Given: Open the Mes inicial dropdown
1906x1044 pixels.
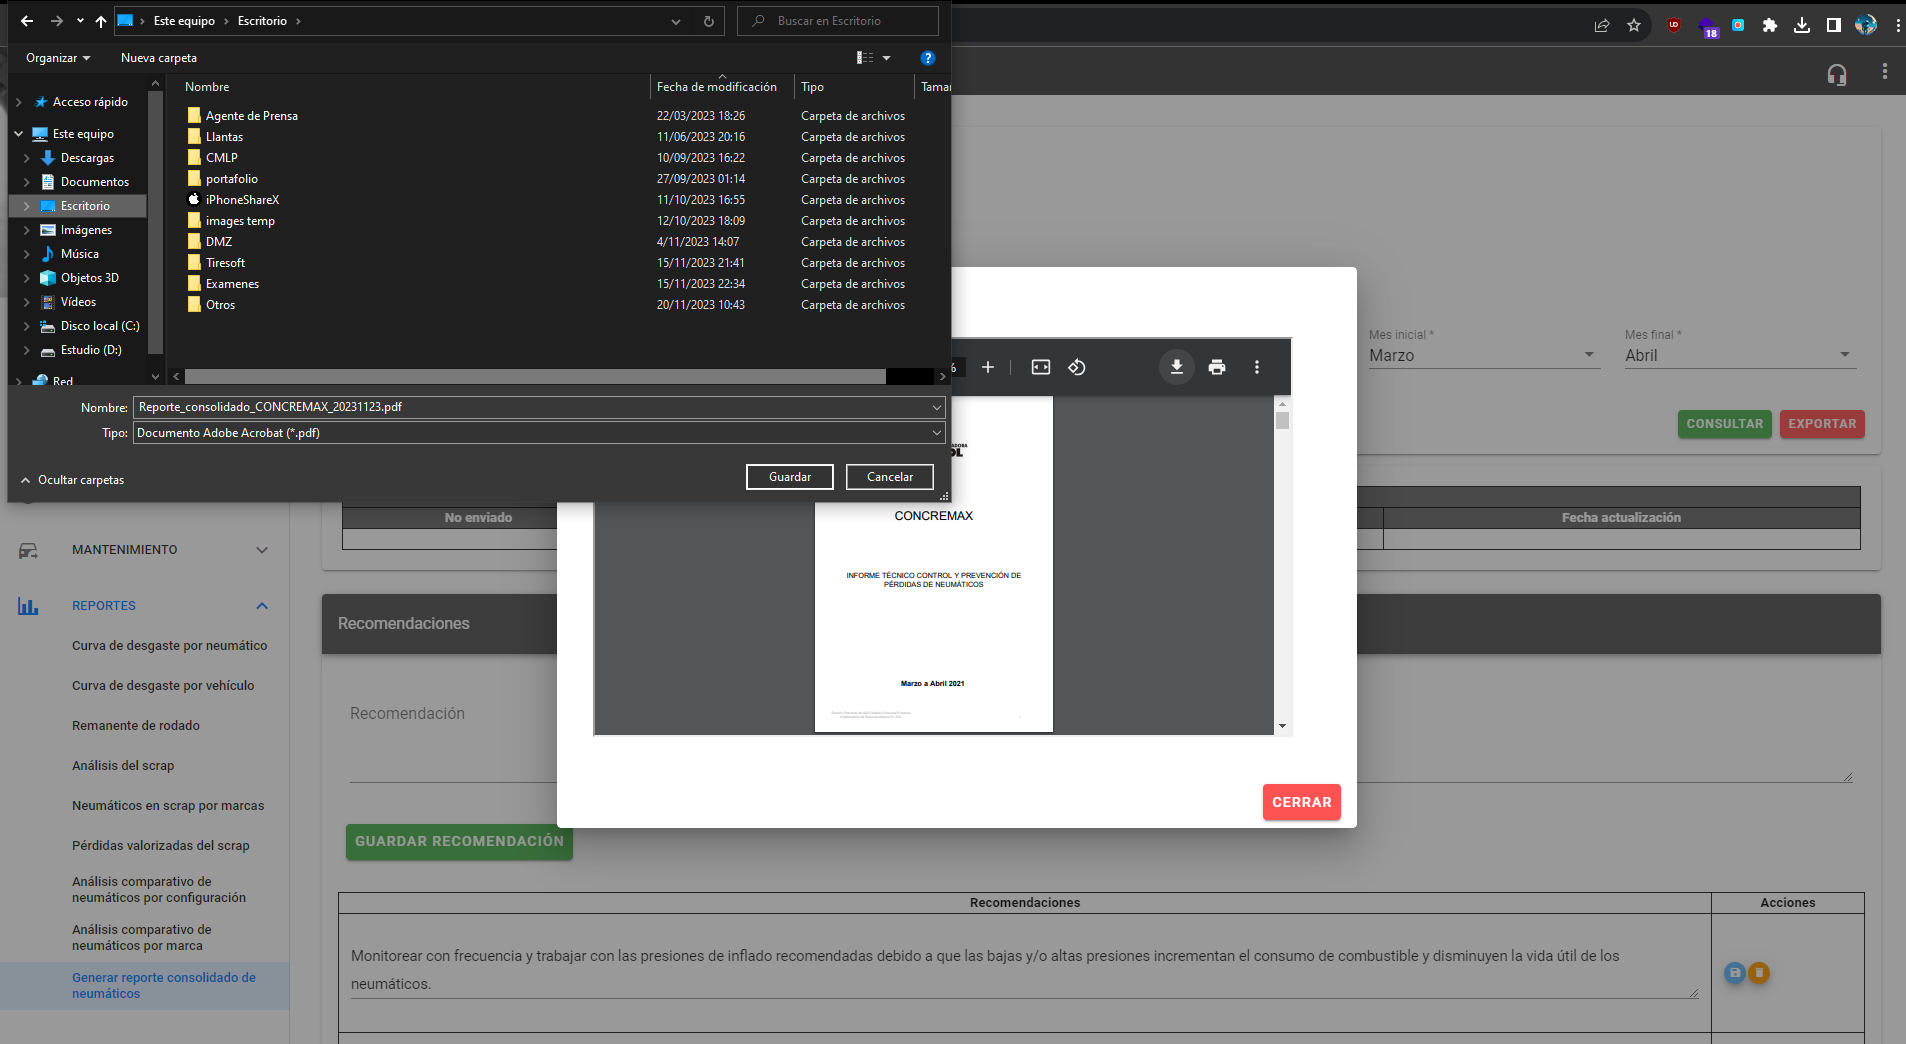Looking at the screenshot, I should tap(1482, 355).
